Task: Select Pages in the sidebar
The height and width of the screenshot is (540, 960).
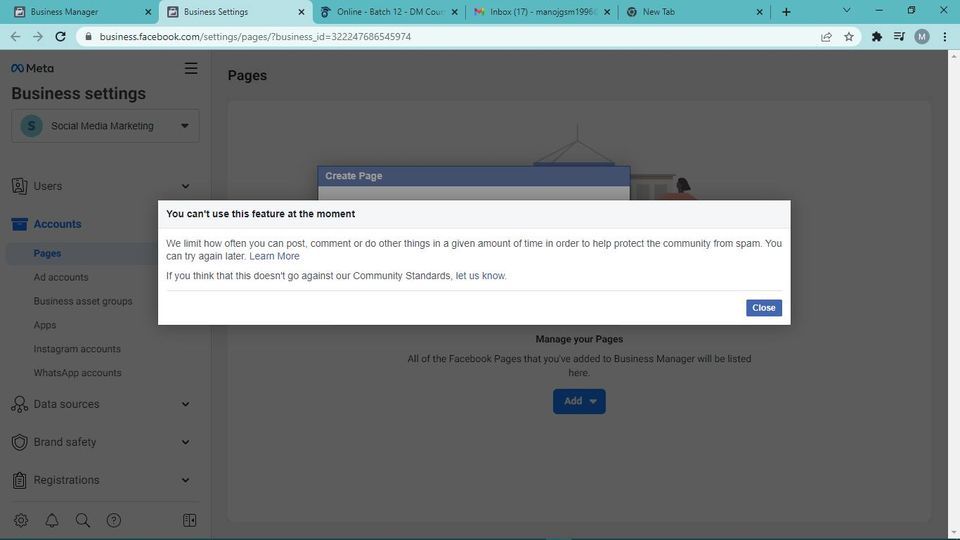Action: [47, 253]
